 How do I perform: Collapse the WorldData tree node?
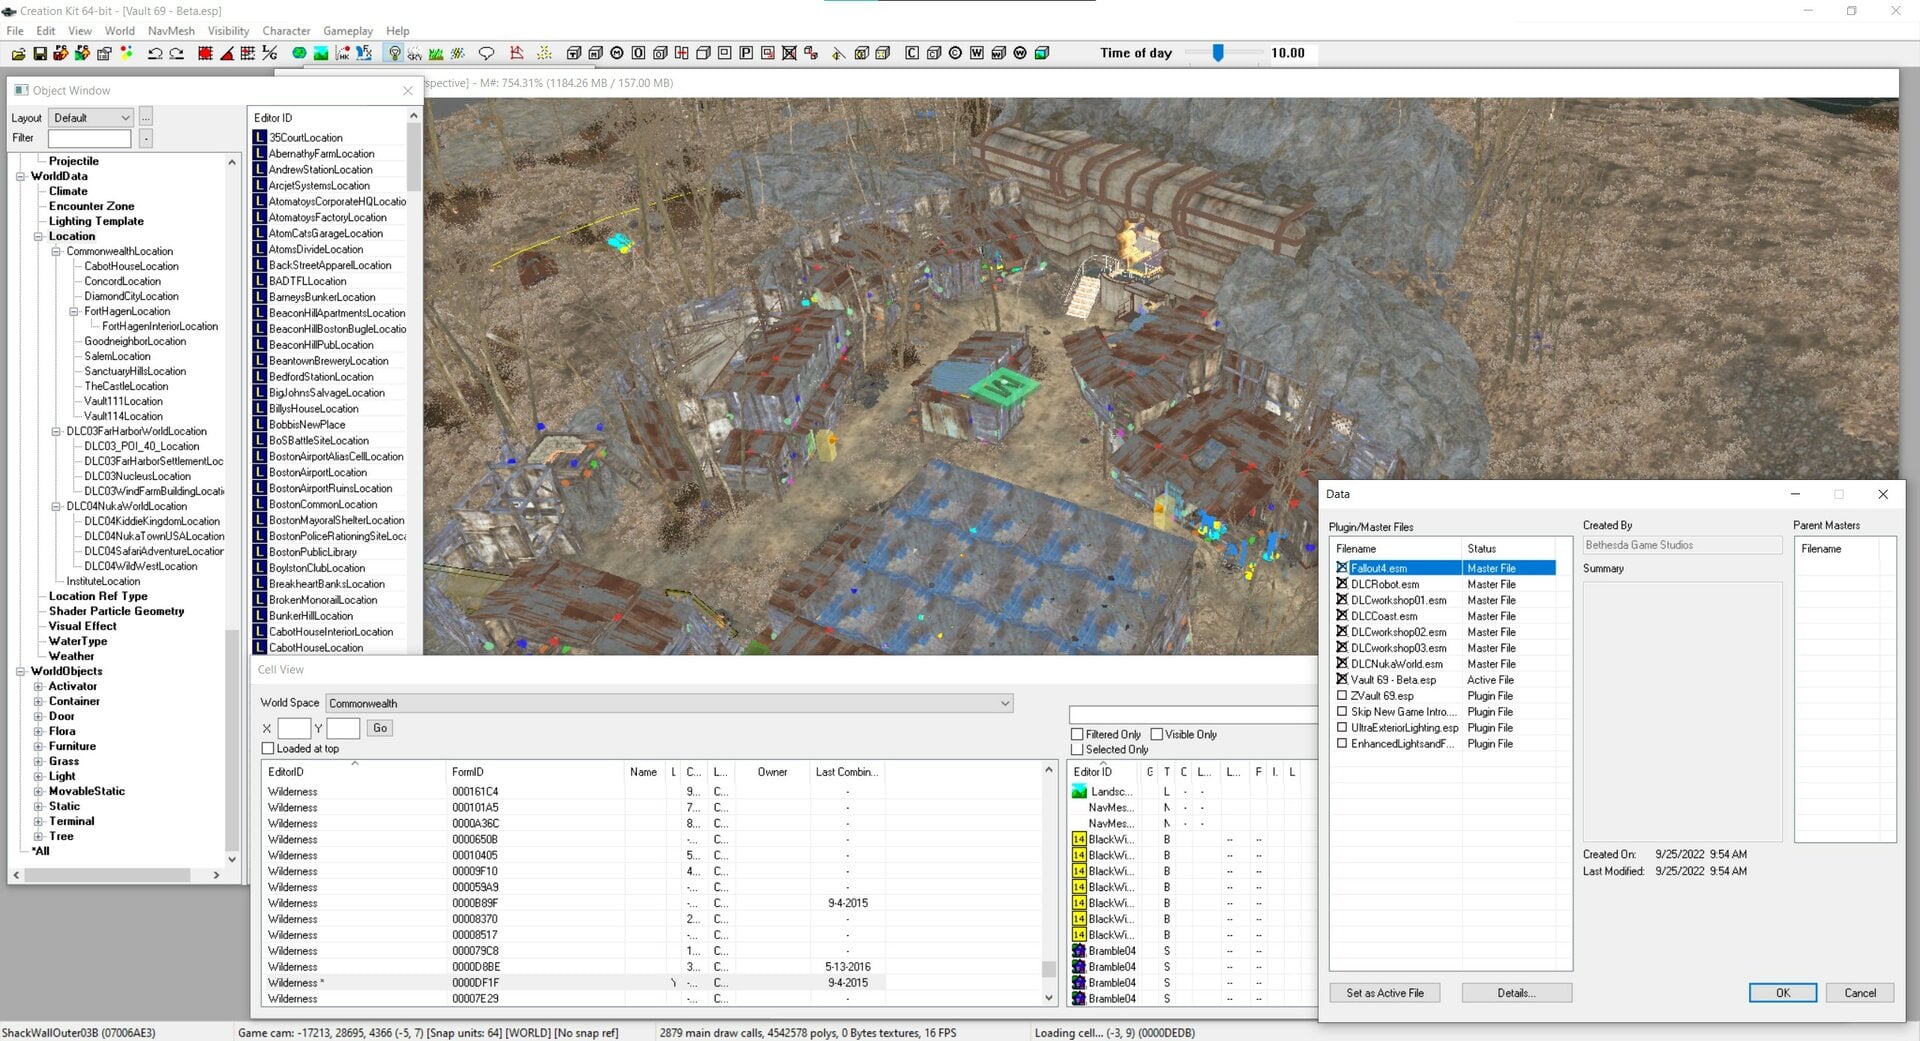(x=21, y=176)
